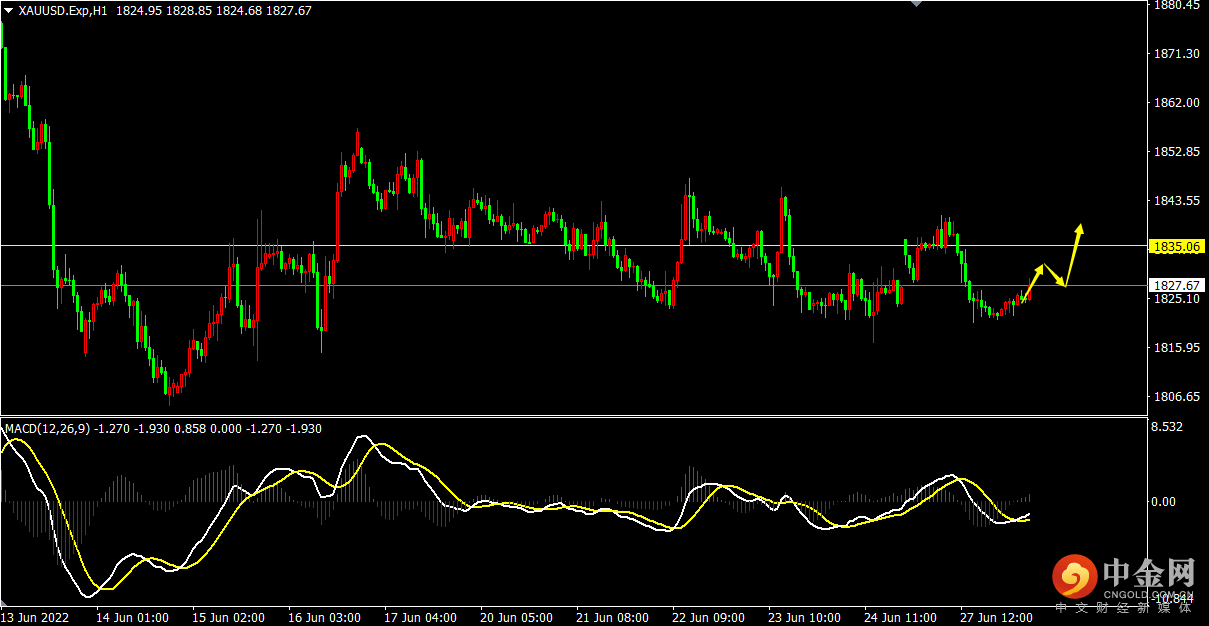Click the chart shift triangle marker at top

point(914,4)
